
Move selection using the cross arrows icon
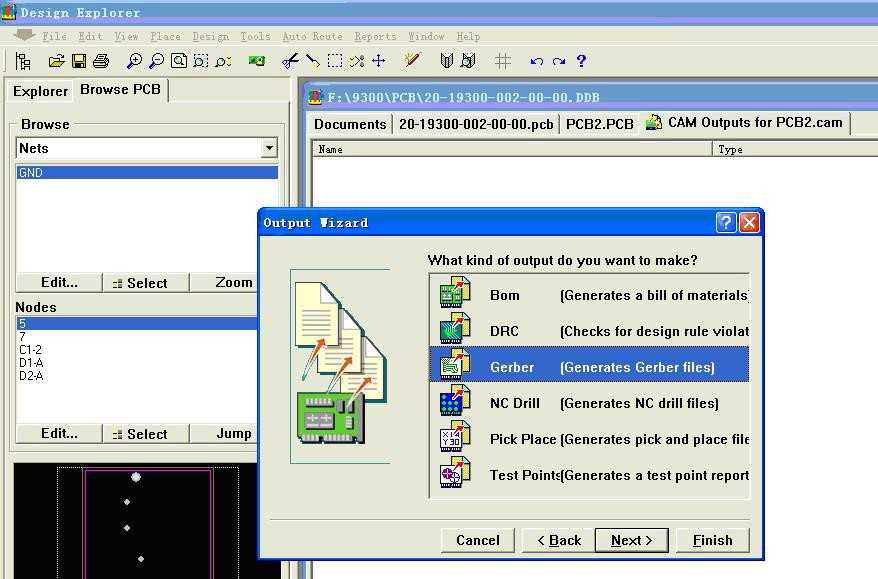pos(379,60)
